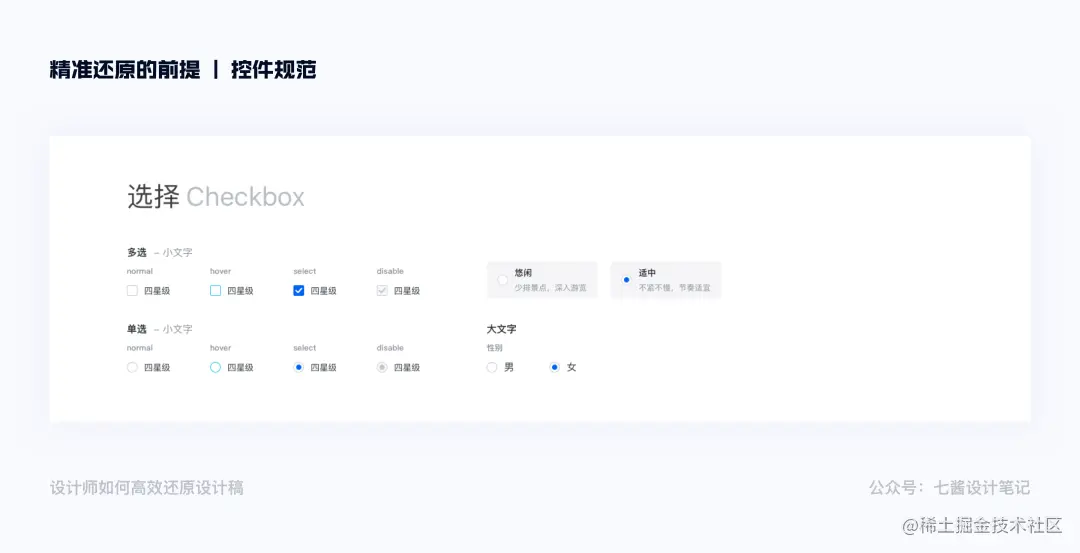Select the 男 gender radio button
The width and height of the screenshot is (1080, 553).
coord(492,367)
